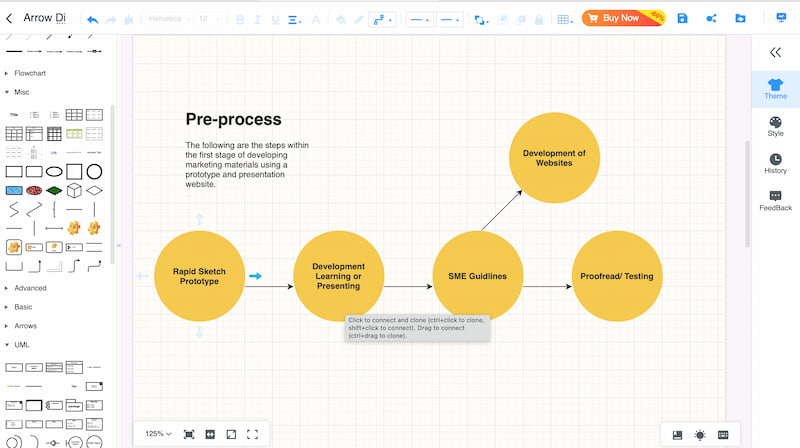
Task: Expand the Flowchart shapes section
Action: 29,73
